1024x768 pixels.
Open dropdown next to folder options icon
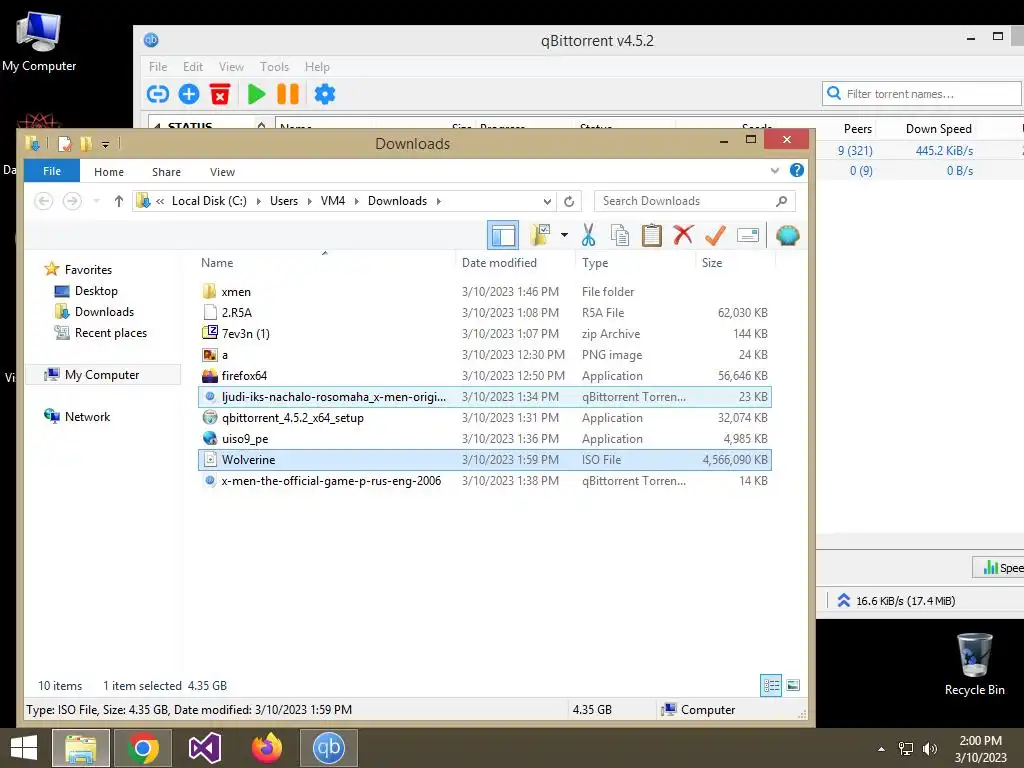(x=564, y=235)
